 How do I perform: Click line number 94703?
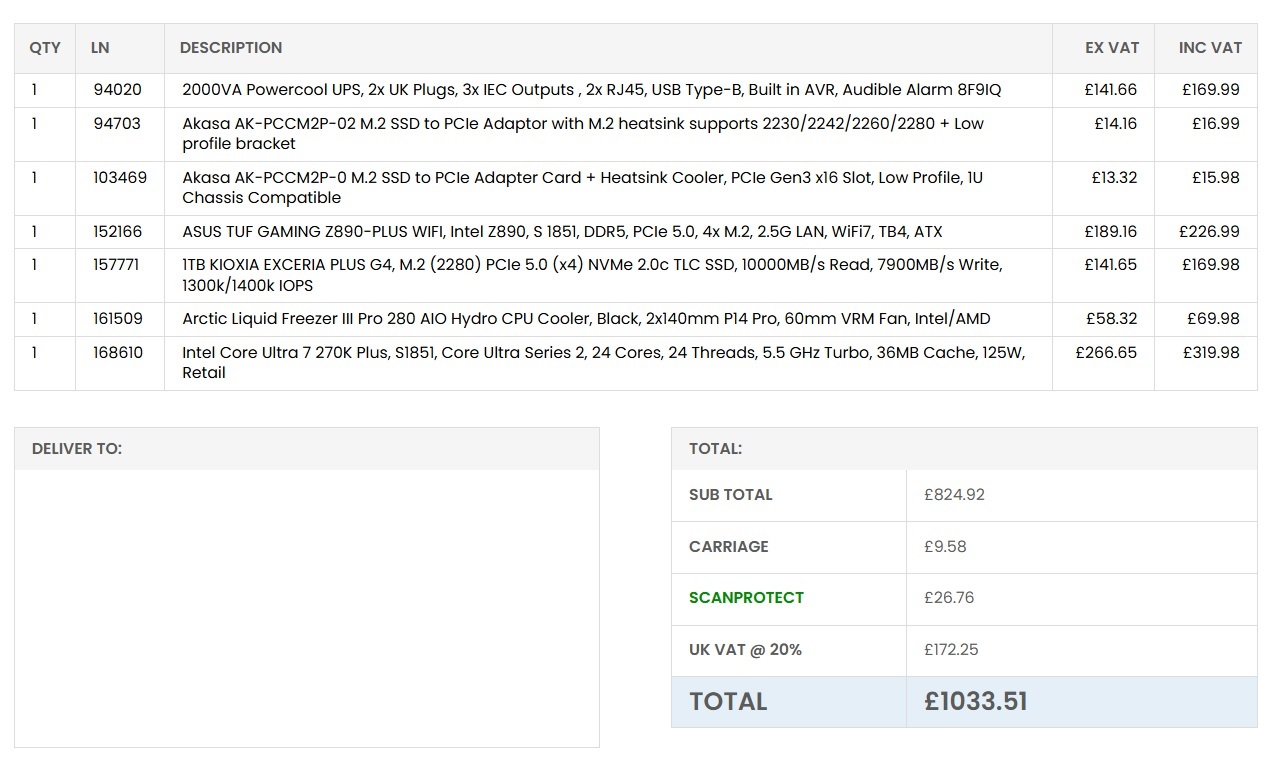coord(117,124)
